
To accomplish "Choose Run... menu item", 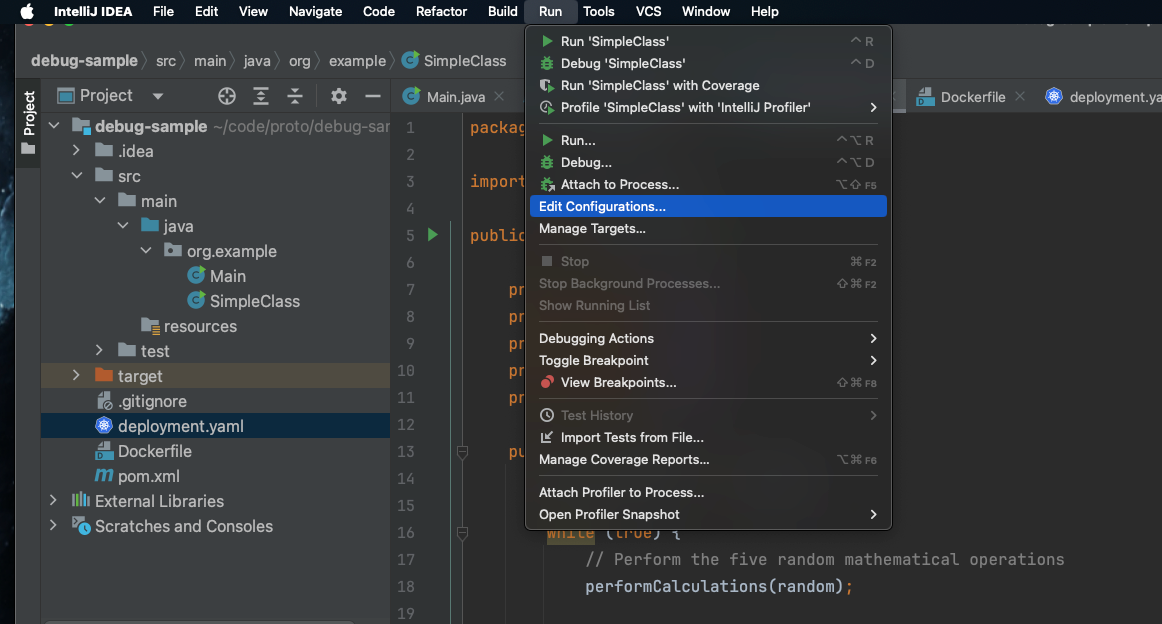I will [708, 140].
